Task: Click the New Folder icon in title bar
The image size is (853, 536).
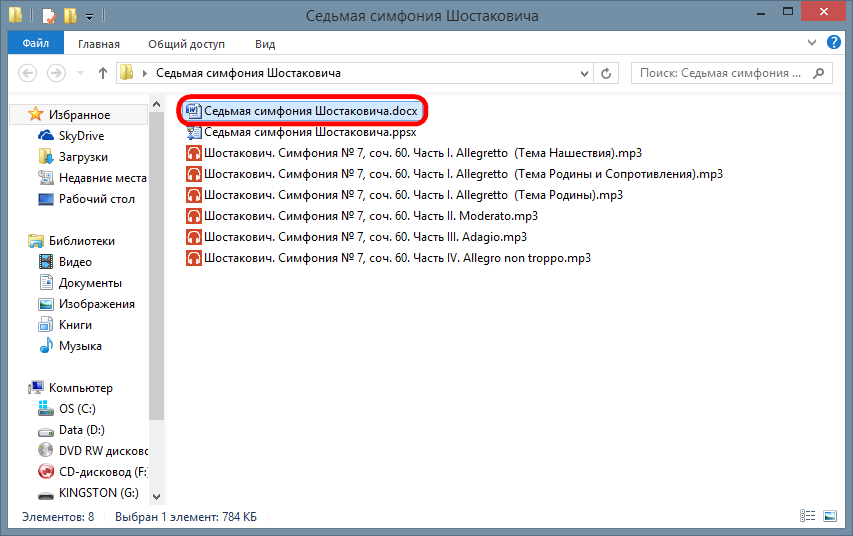Action: (x=69, y=16)
